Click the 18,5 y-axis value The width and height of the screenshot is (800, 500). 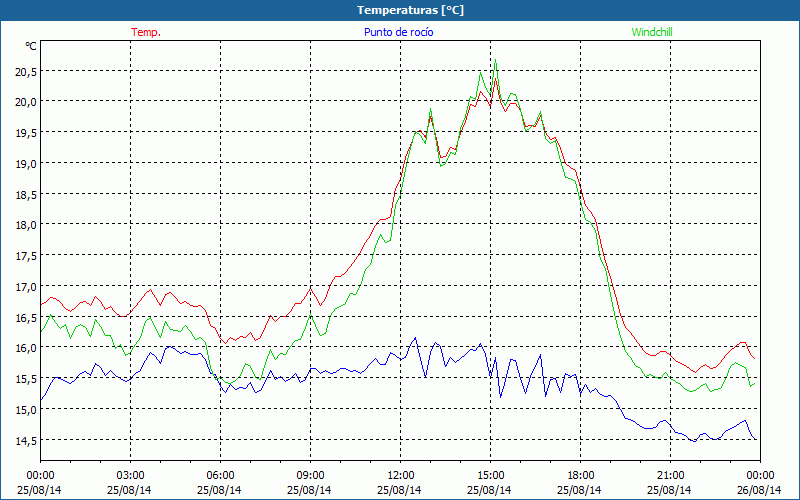click(x=26, y=194)
